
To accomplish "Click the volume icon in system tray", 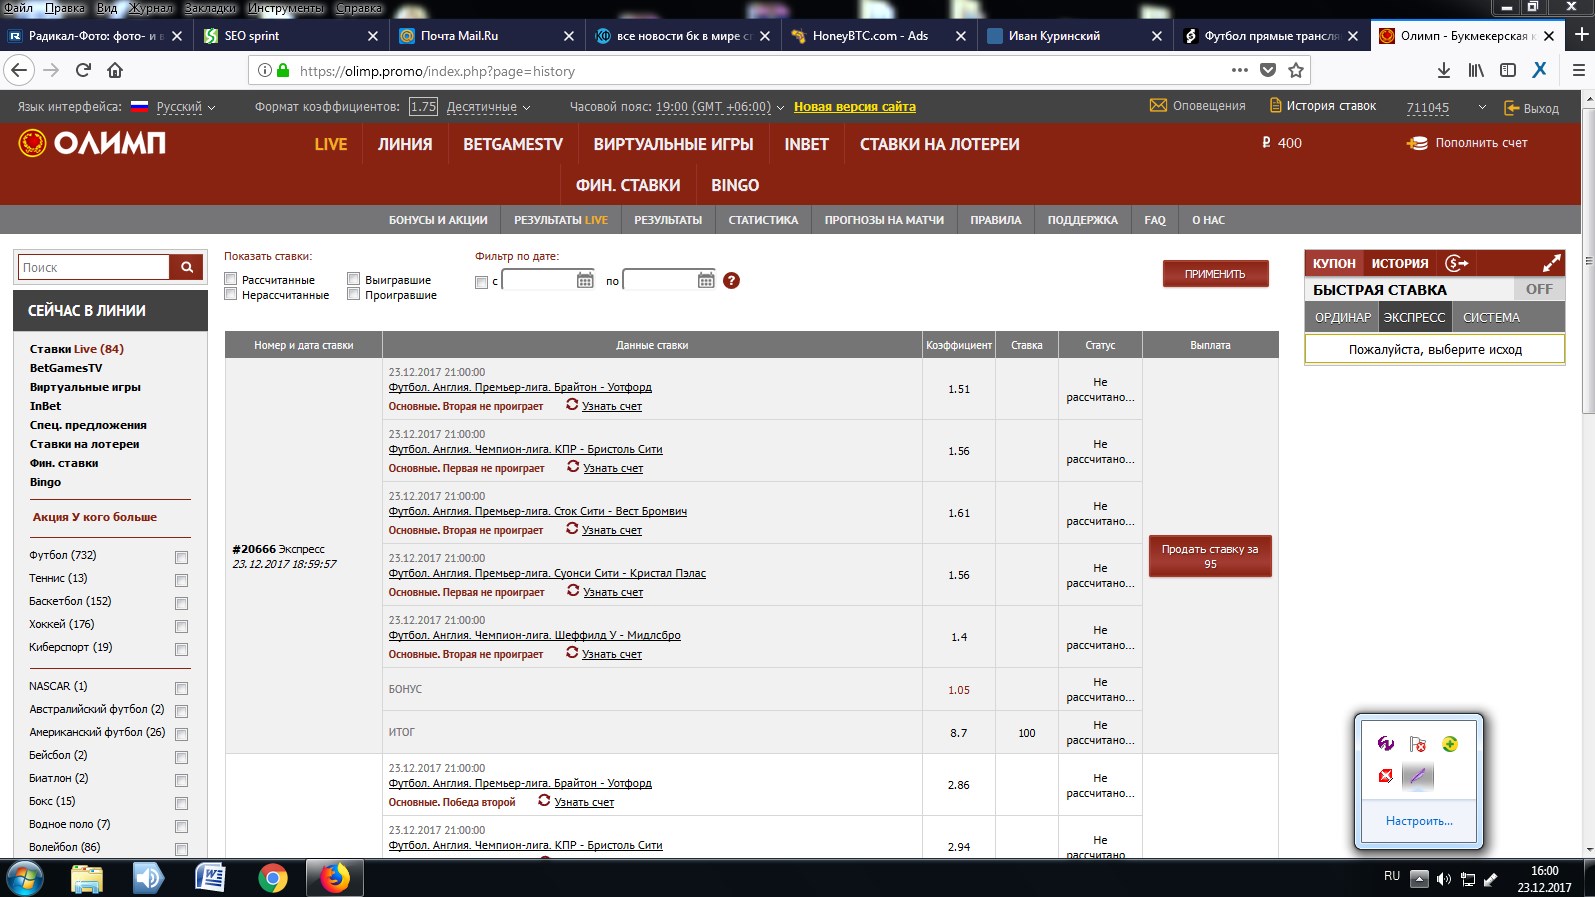I will 1443,879.
